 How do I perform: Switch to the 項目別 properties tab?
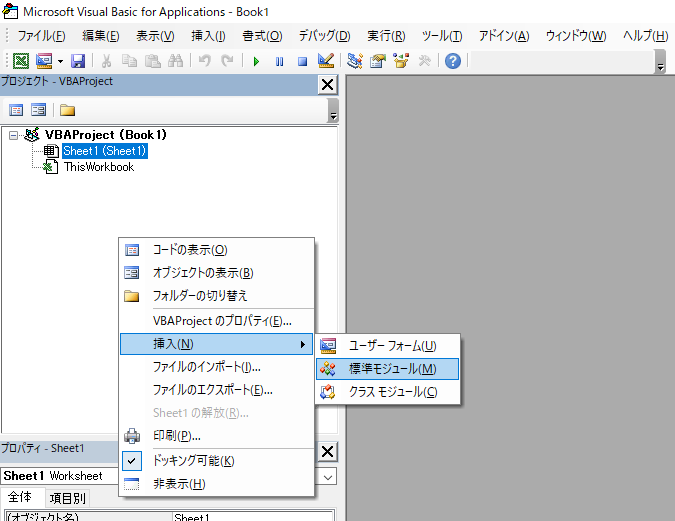68,498
